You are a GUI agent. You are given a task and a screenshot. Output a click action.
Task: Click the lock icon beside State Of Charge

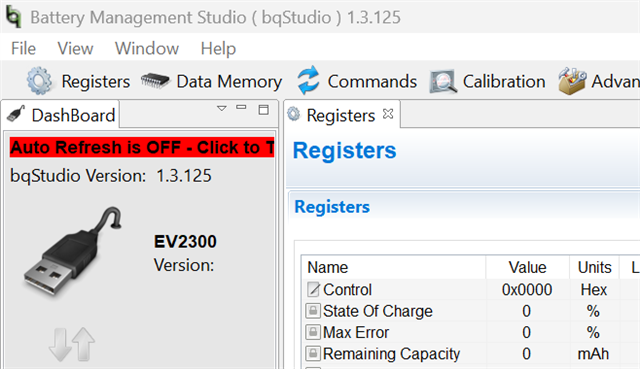[x=313, y=311]
